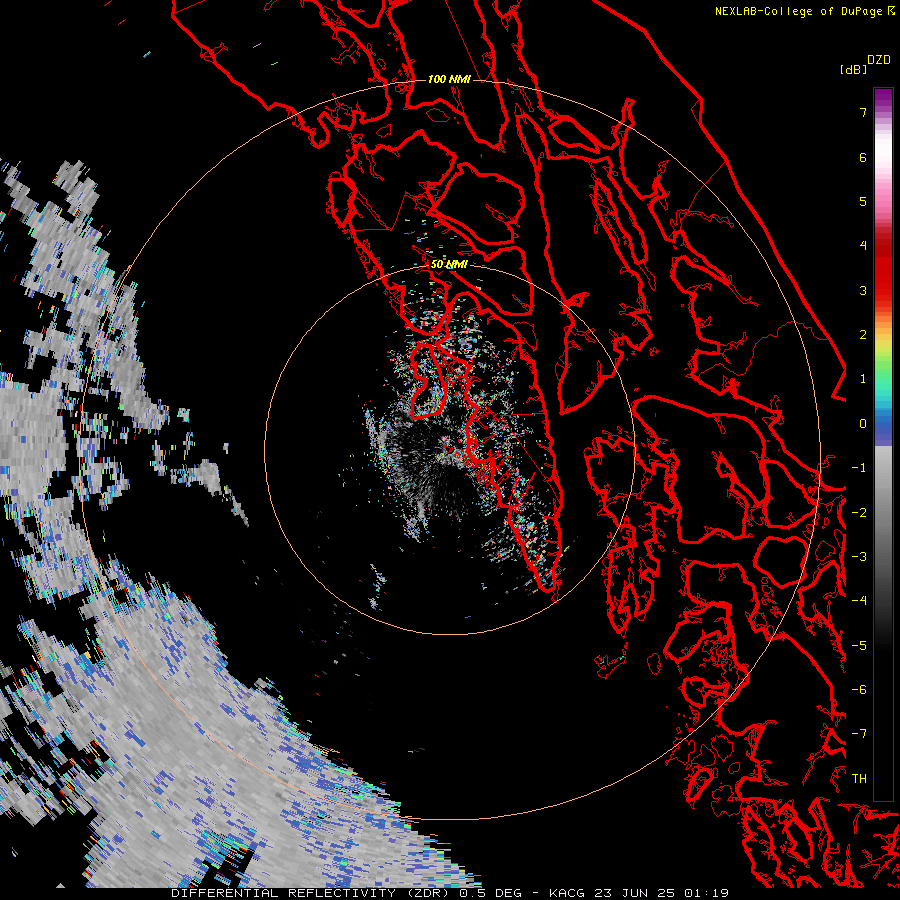Click the 3 dB color scale tick
900x900 pixels.
pyautogui.click(x=863, y=290)
